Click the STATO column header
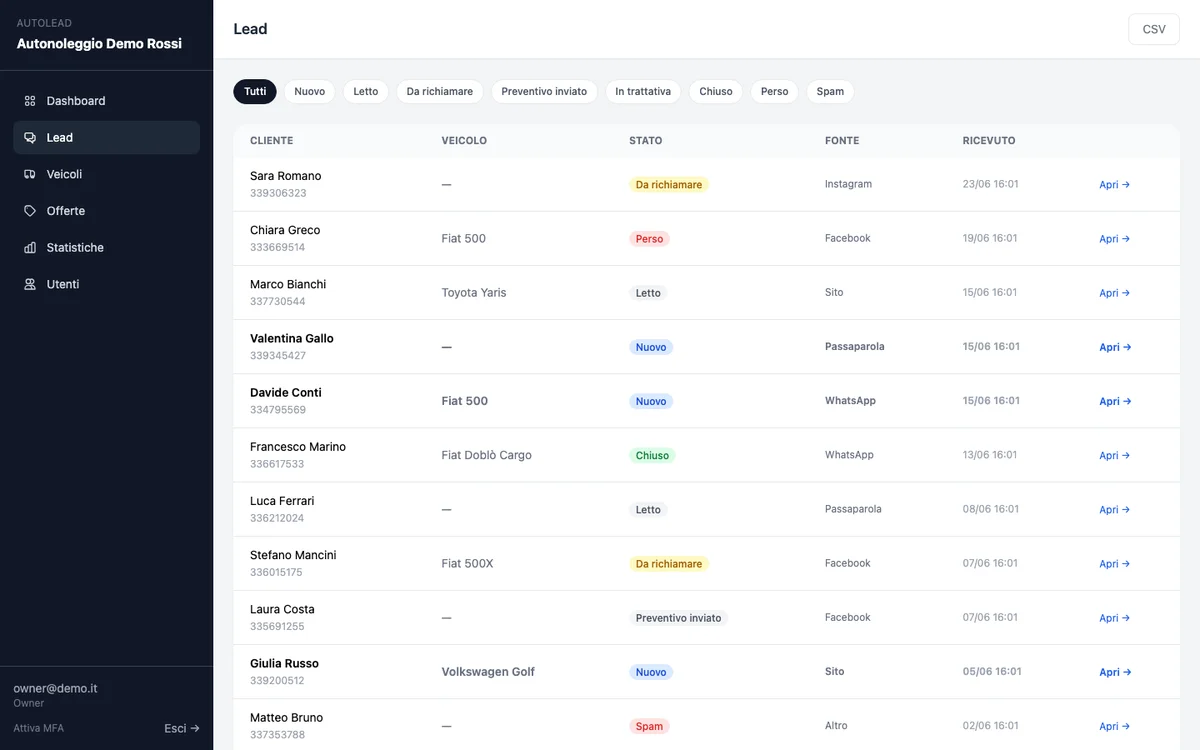1200x750 pixels. tap(646, 141)
